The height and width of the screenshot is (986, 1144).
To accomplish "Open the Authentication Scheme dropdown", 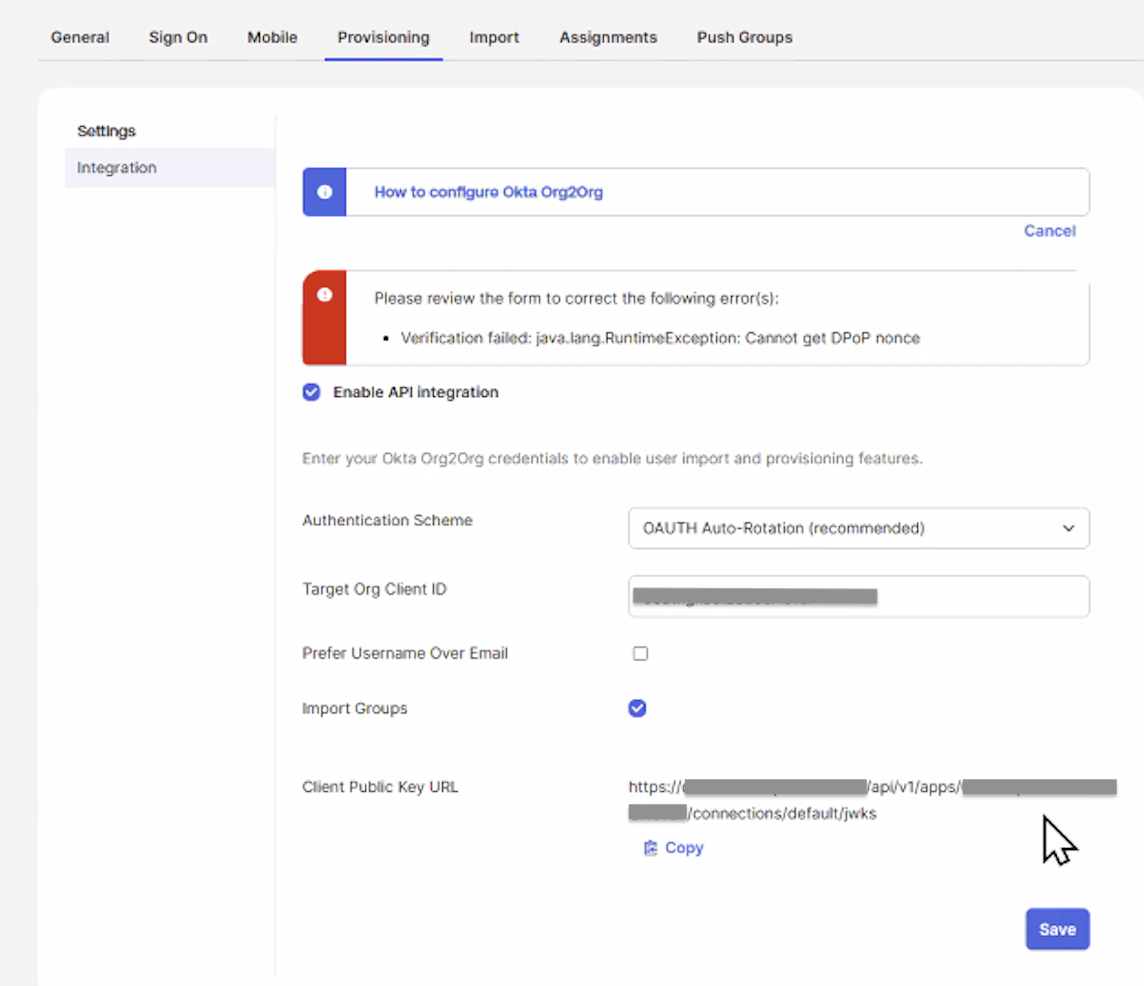I will click(x=859, y=528).
